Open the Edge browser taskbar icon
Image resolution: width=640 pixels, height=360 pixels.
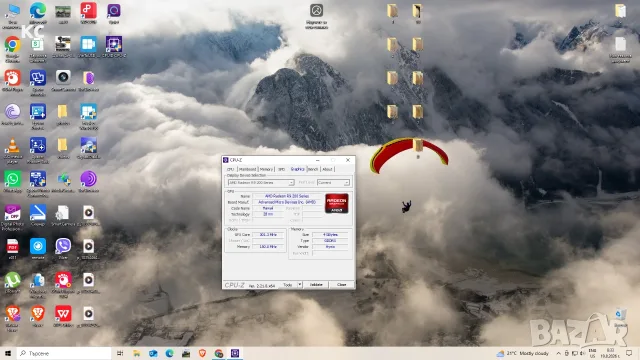pyautogui.click(x=169, y=353)
